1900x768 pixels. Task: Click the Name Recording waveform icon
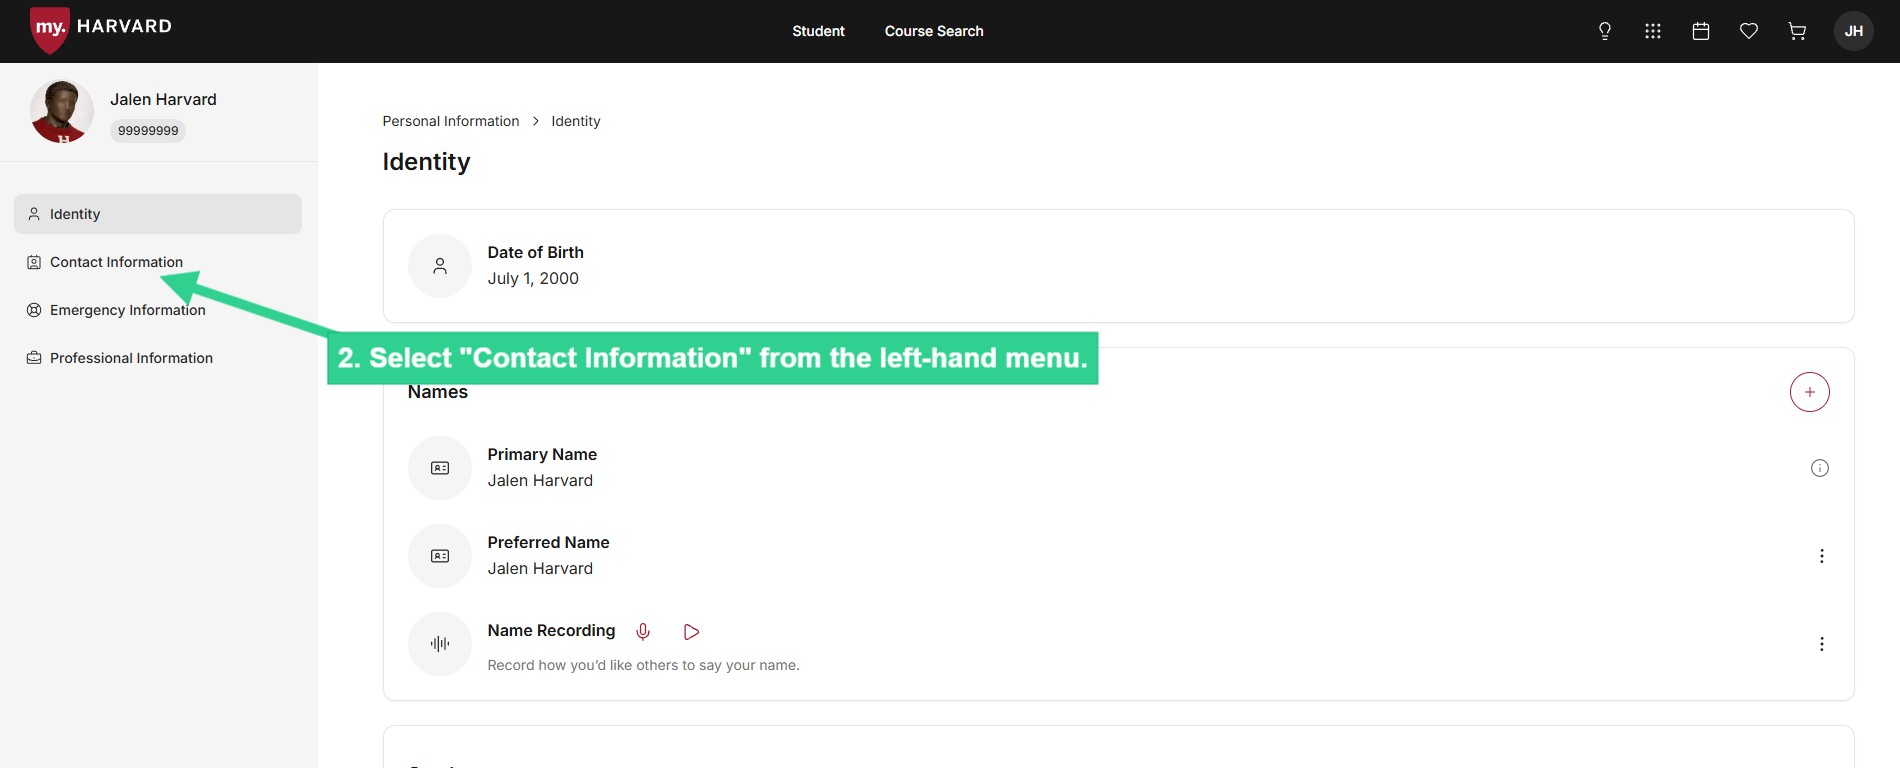(440, 644)
